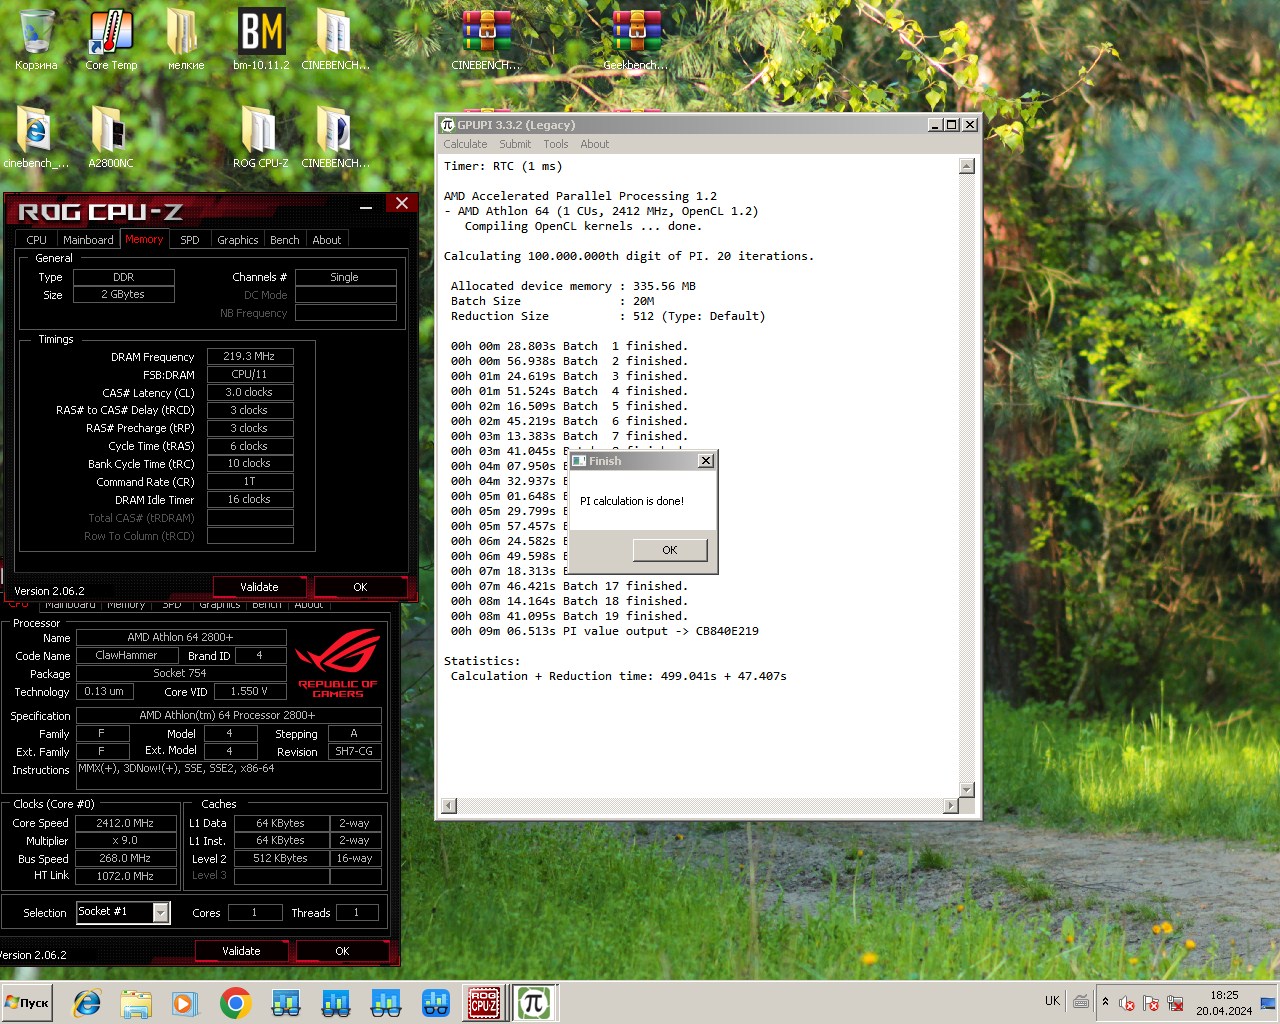Screen dimensions: 1280x1024
Task: Open the Submit menu in GPUPI
Action: [x=515, y=144]
